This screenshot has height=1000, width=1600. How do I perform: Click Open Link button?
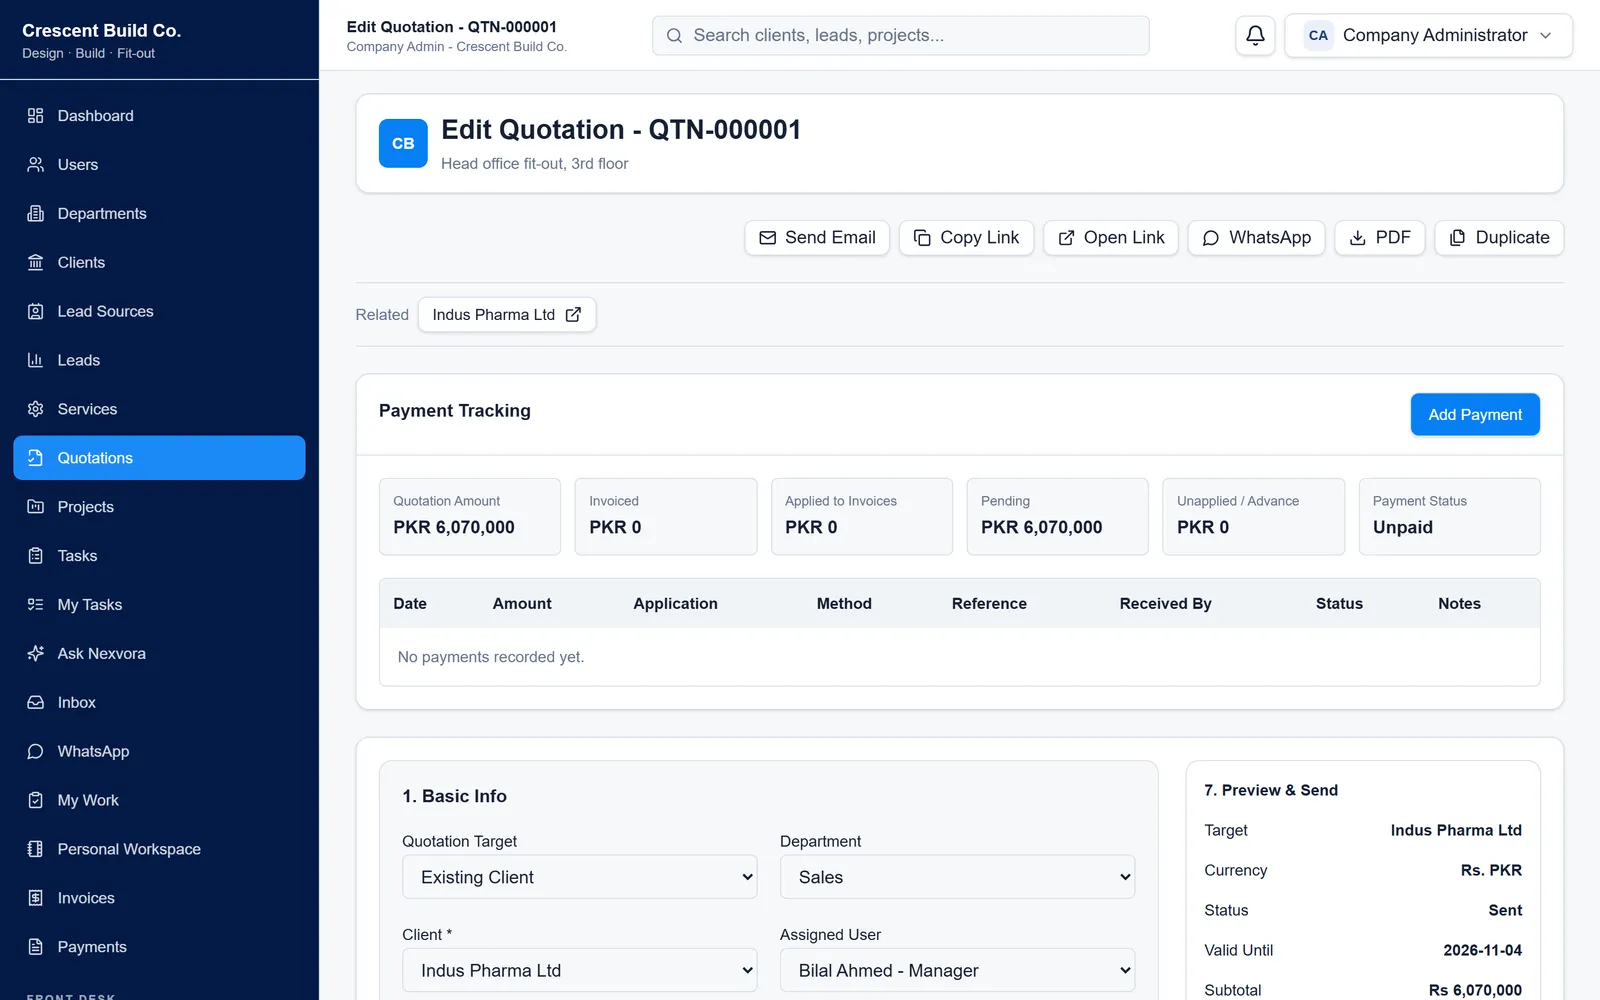tap(1111, 238)
